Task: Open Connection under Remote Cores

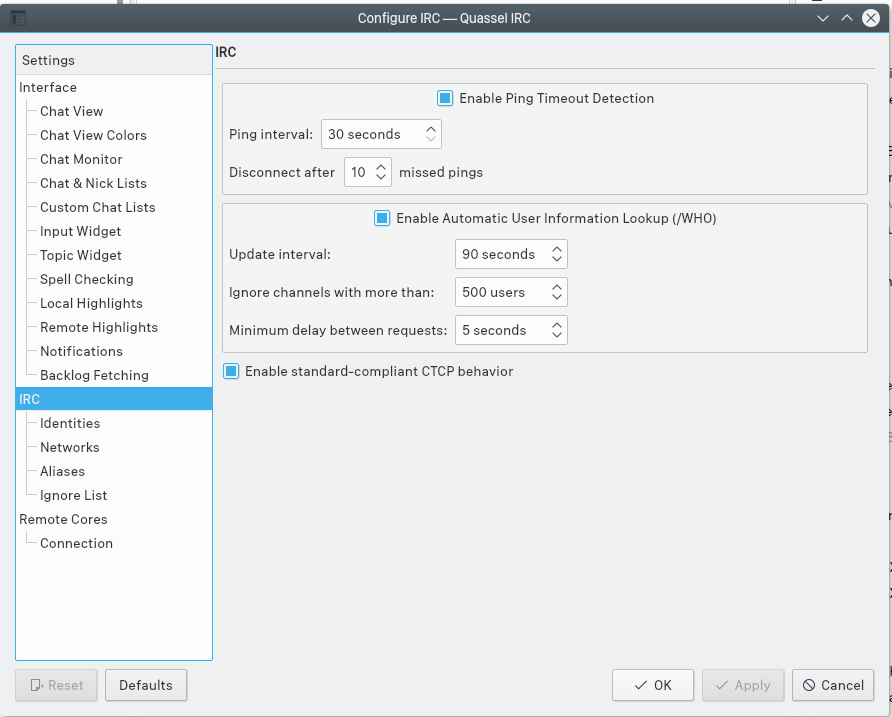Action: tap(76, 543)
